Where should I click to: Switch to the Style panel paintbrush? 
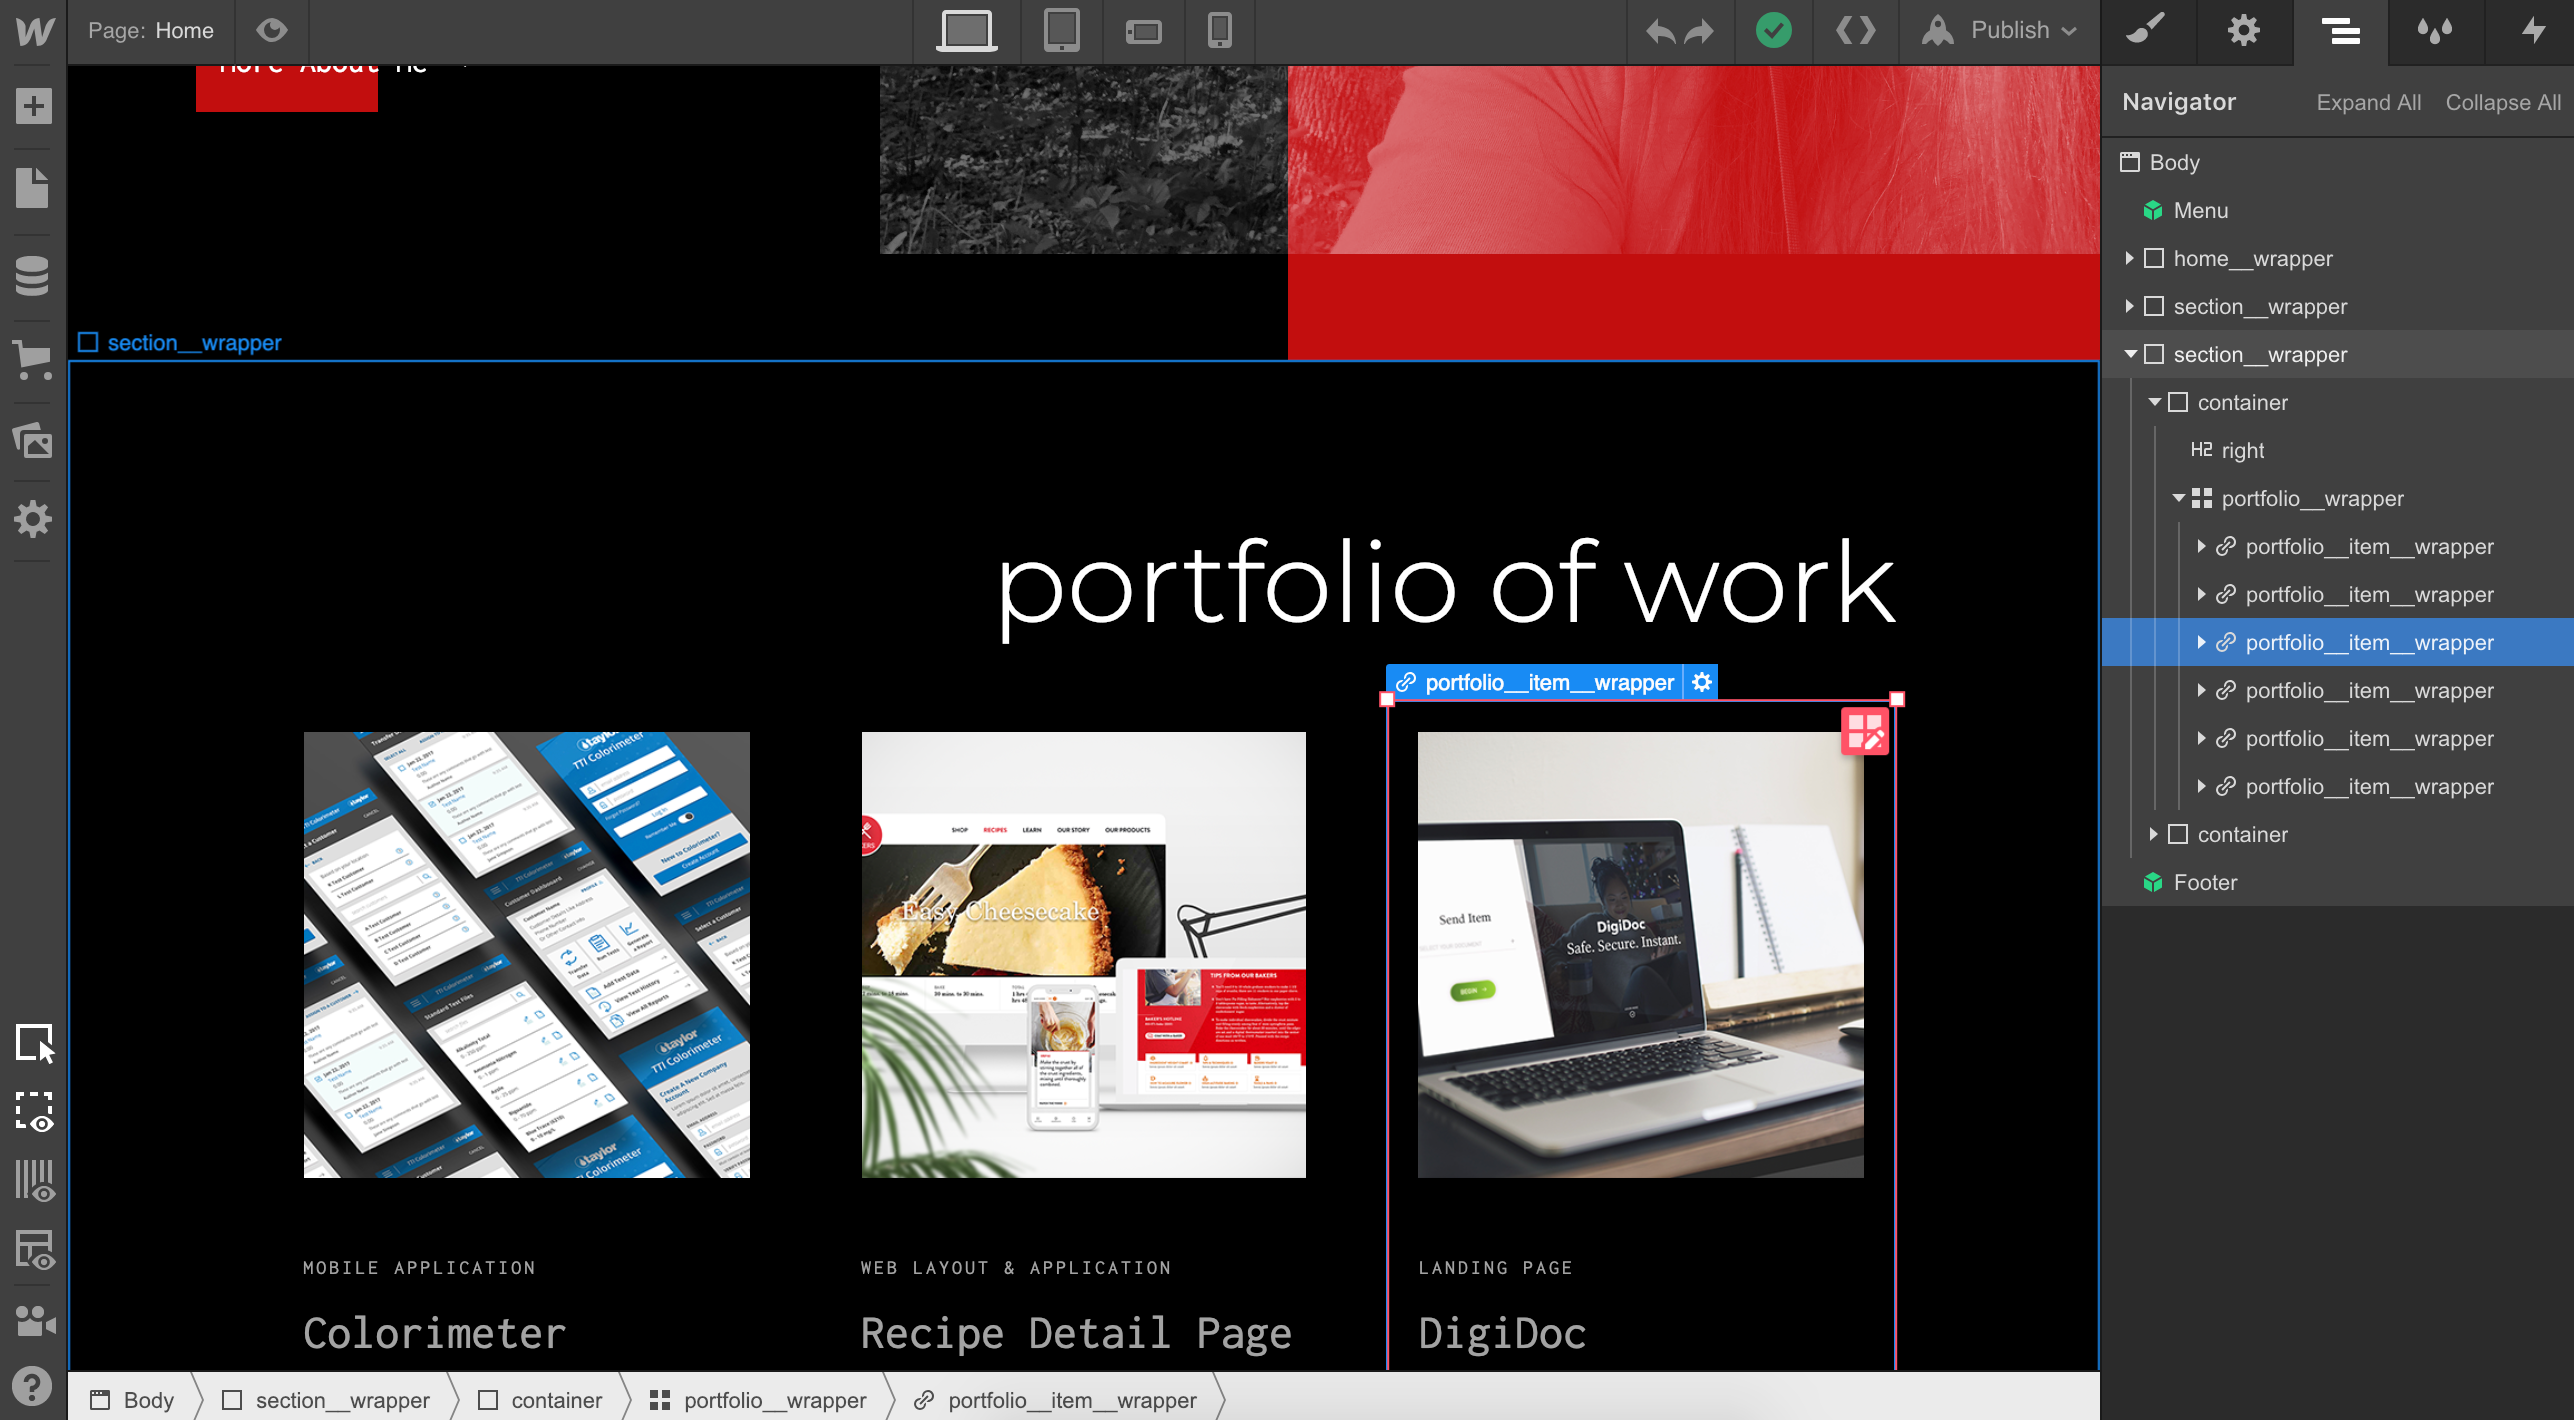(x=2147, y=31)
